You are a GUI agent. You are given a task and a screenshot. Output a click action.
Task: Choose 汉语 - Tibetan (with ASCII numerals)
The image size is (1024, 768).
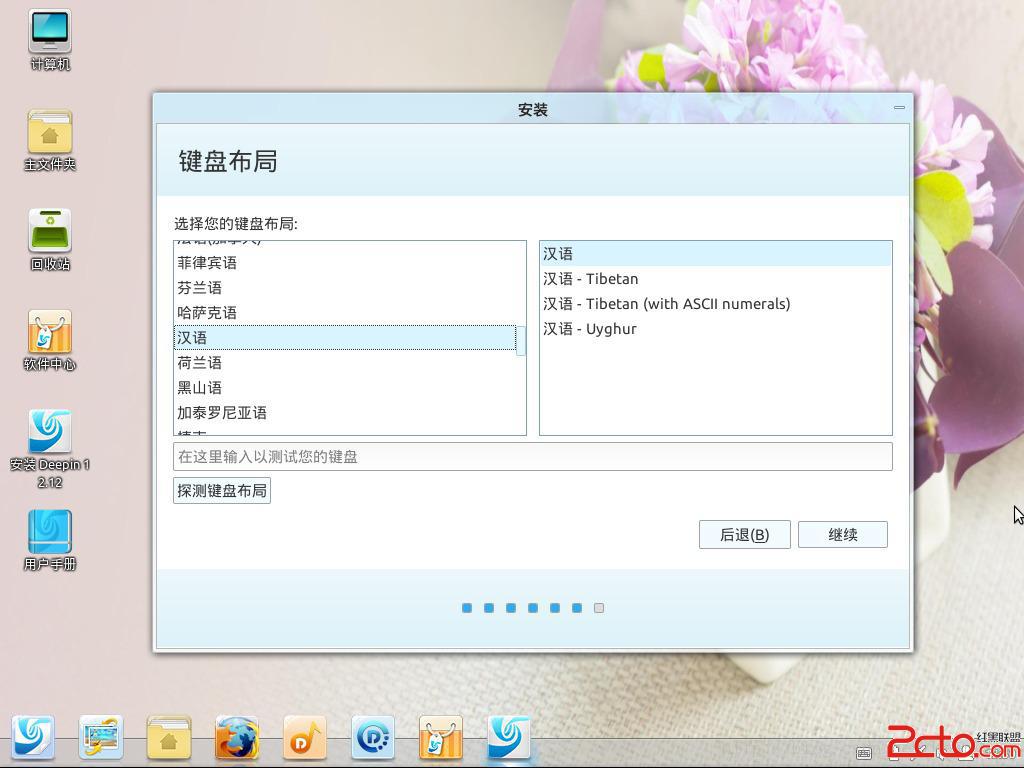(x=715, y=304)
